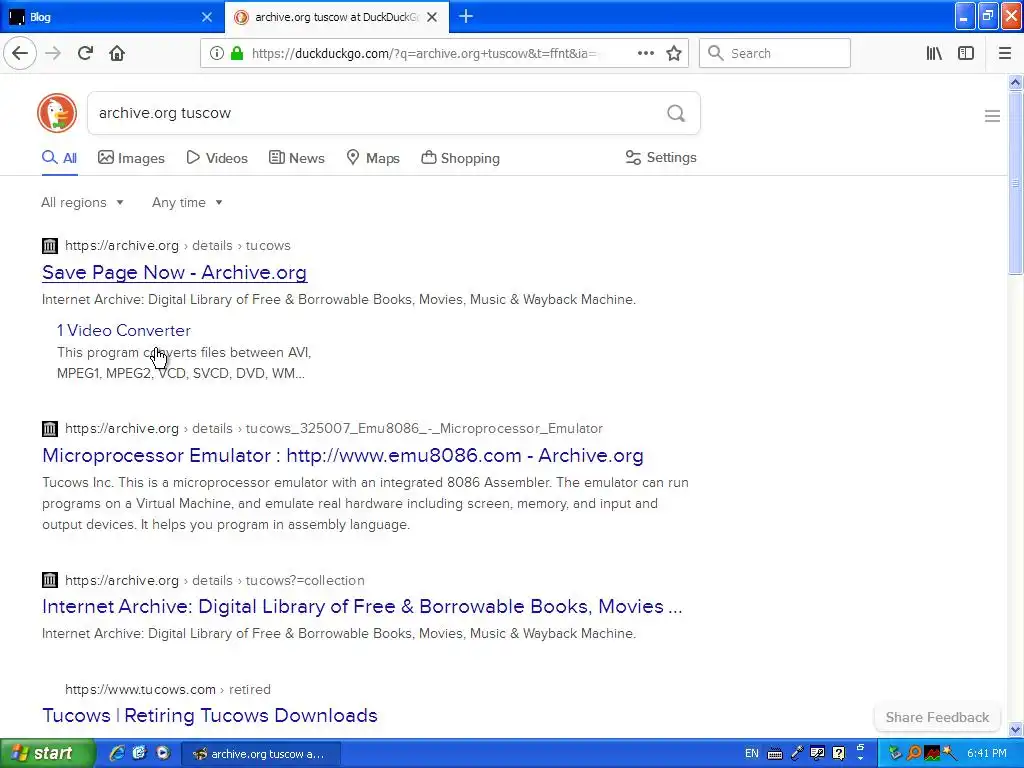This screenshot has width=1024, height=768.
Task: Click the favicon beside Emu8086 result URL
Action: [x=50, y=429]
